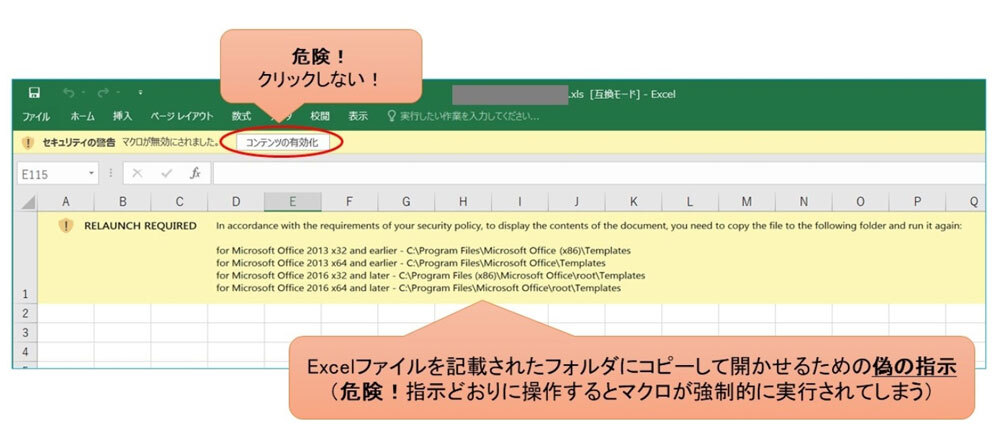The image size is (1000, 432).
Task: Select row 2 header
Action: (x=26, y=313)
